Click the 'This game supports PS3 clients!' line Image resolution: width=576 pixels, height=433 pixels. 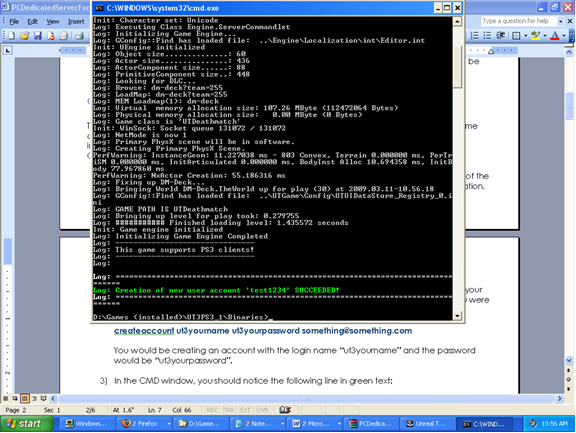coord(173,250)
